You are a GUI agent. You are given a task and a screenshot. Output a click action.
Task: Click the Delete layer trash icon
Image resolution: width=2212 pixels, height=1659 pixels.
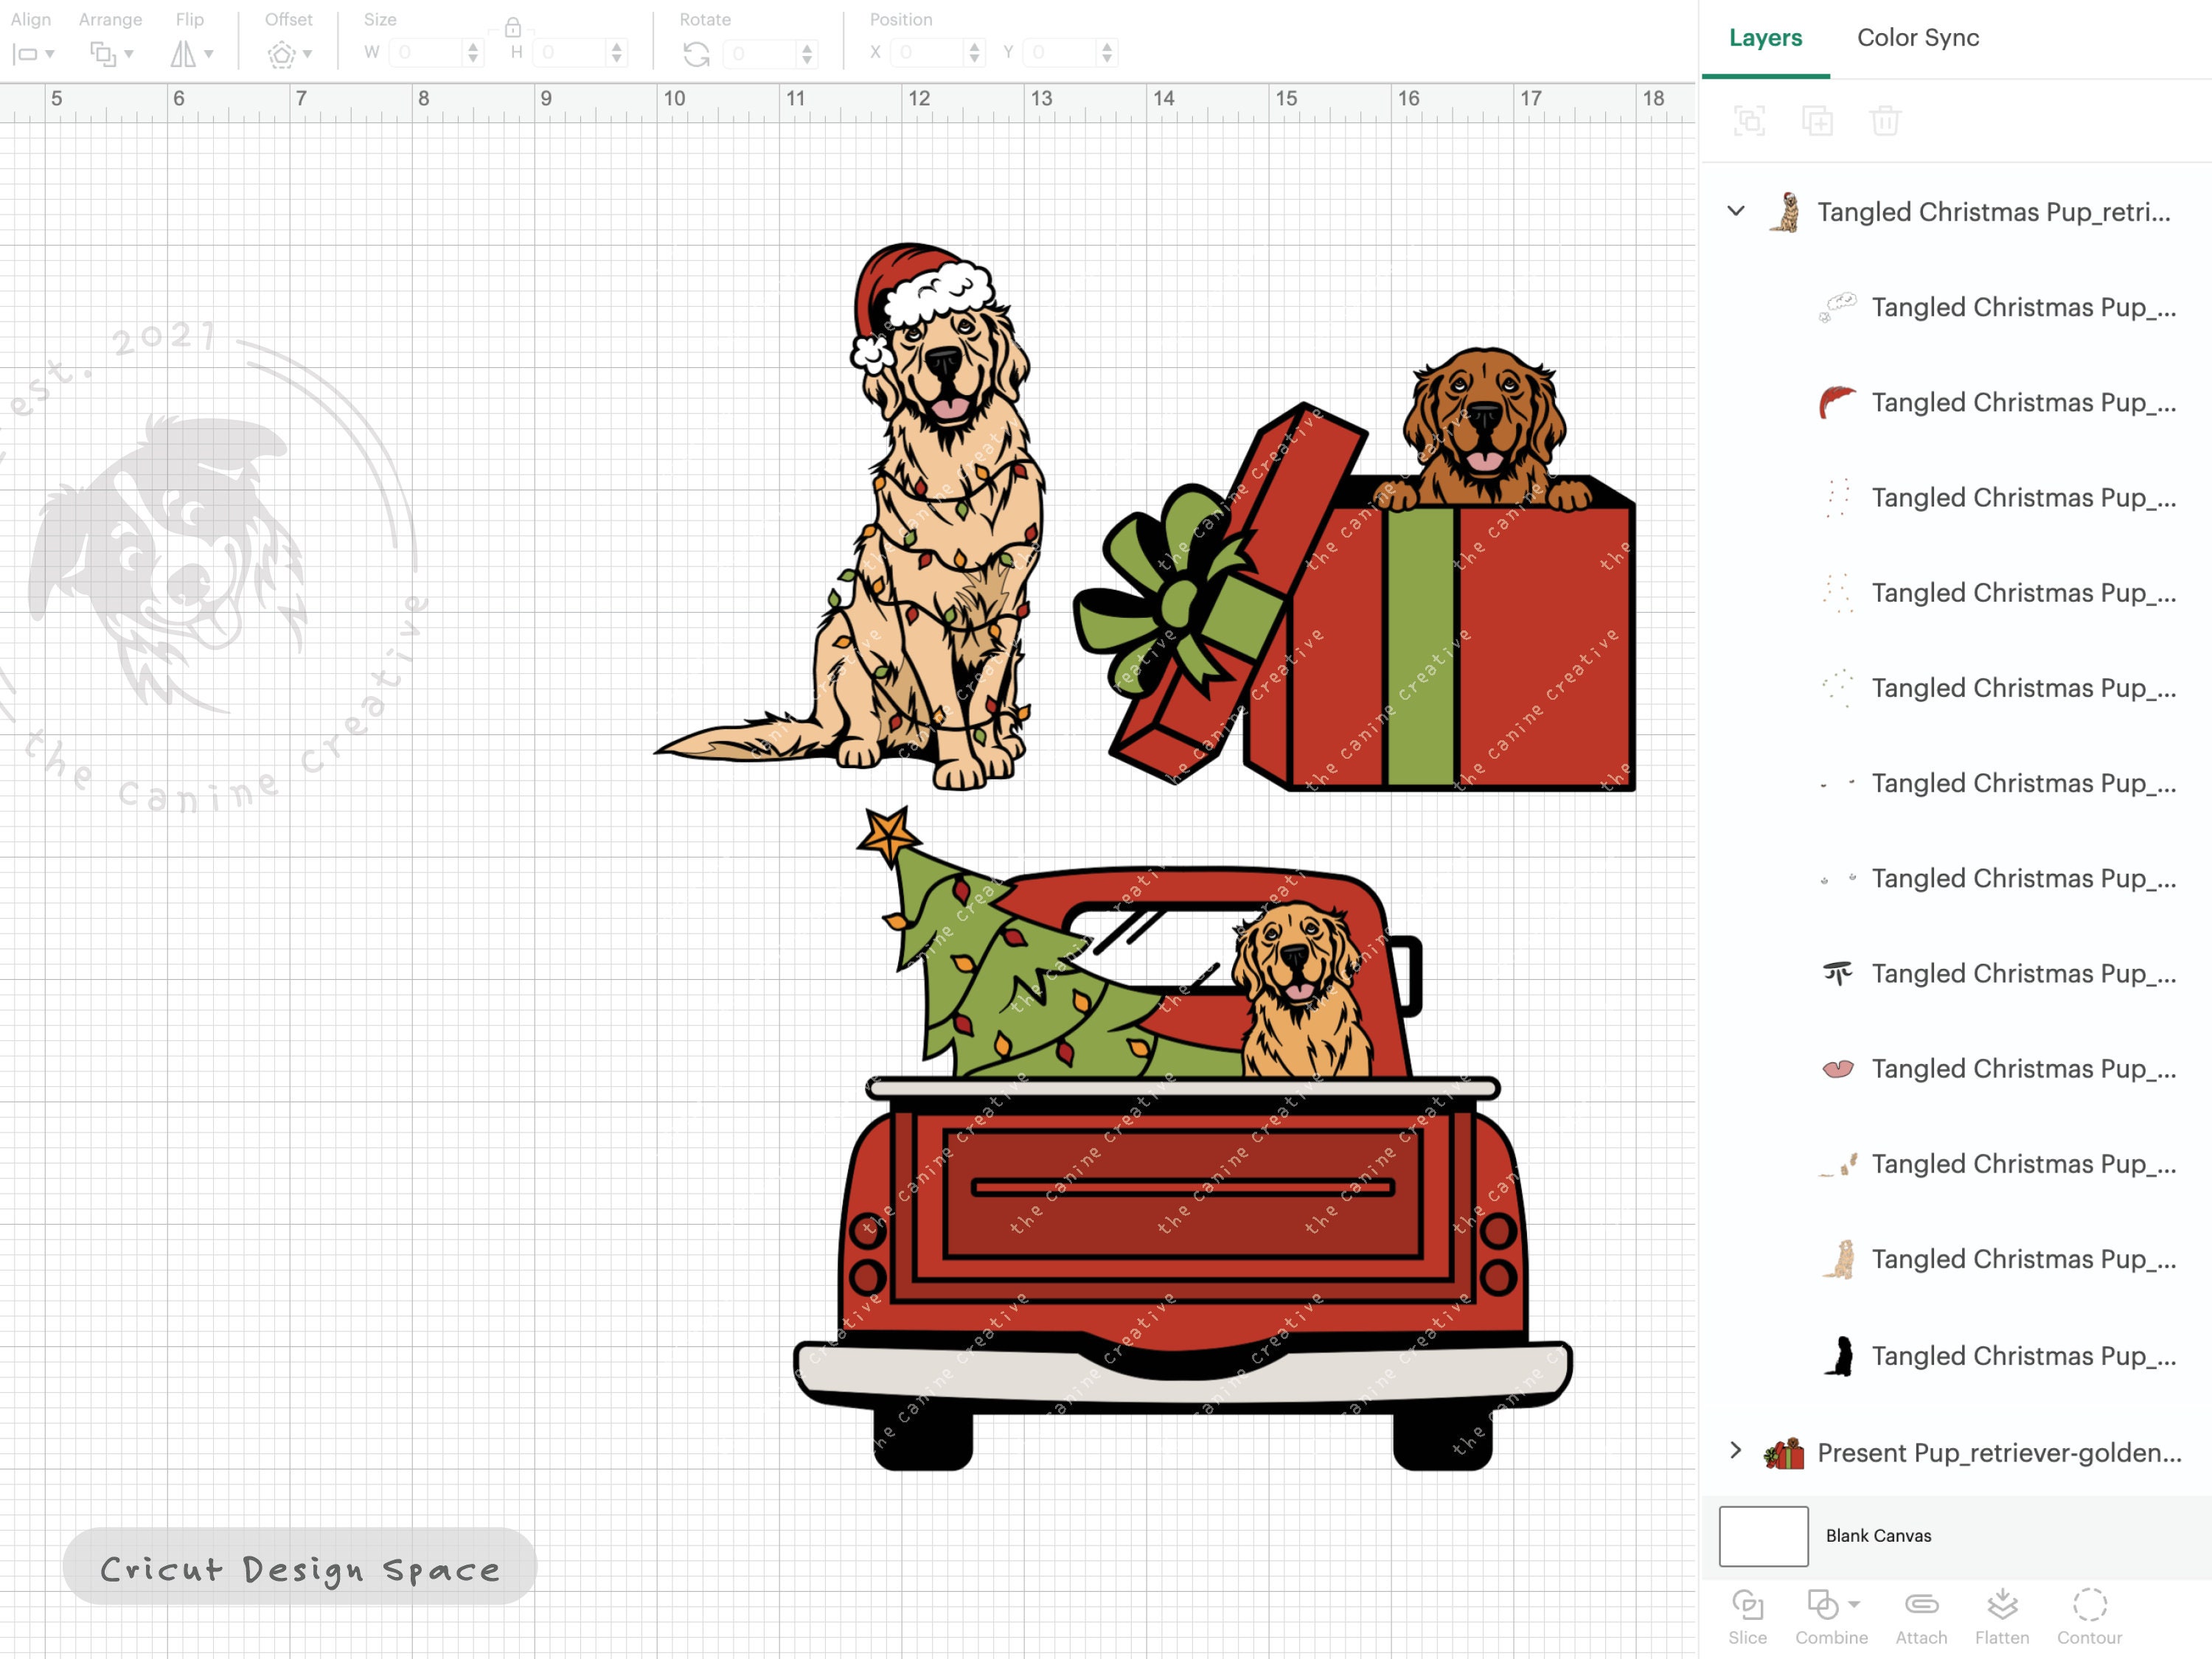[x=1885, y=121]
